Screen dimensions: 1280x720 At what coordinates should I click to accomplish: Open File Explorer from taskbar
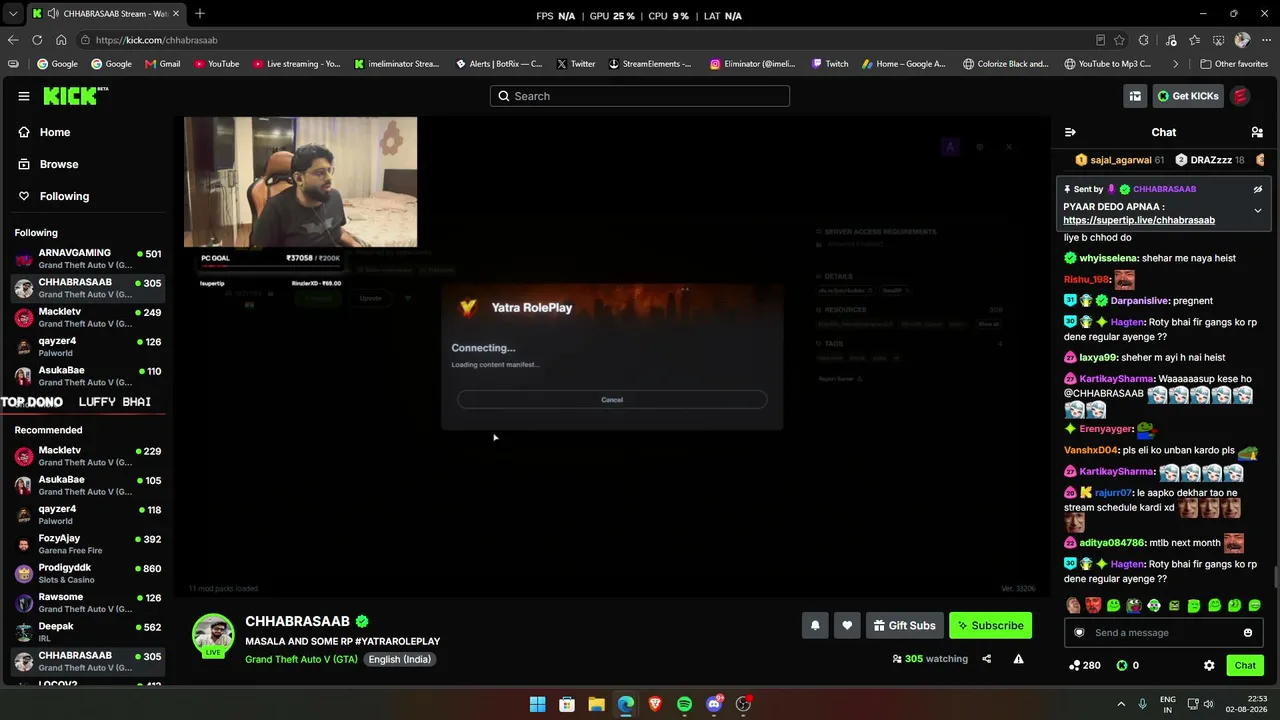point(596,704)
